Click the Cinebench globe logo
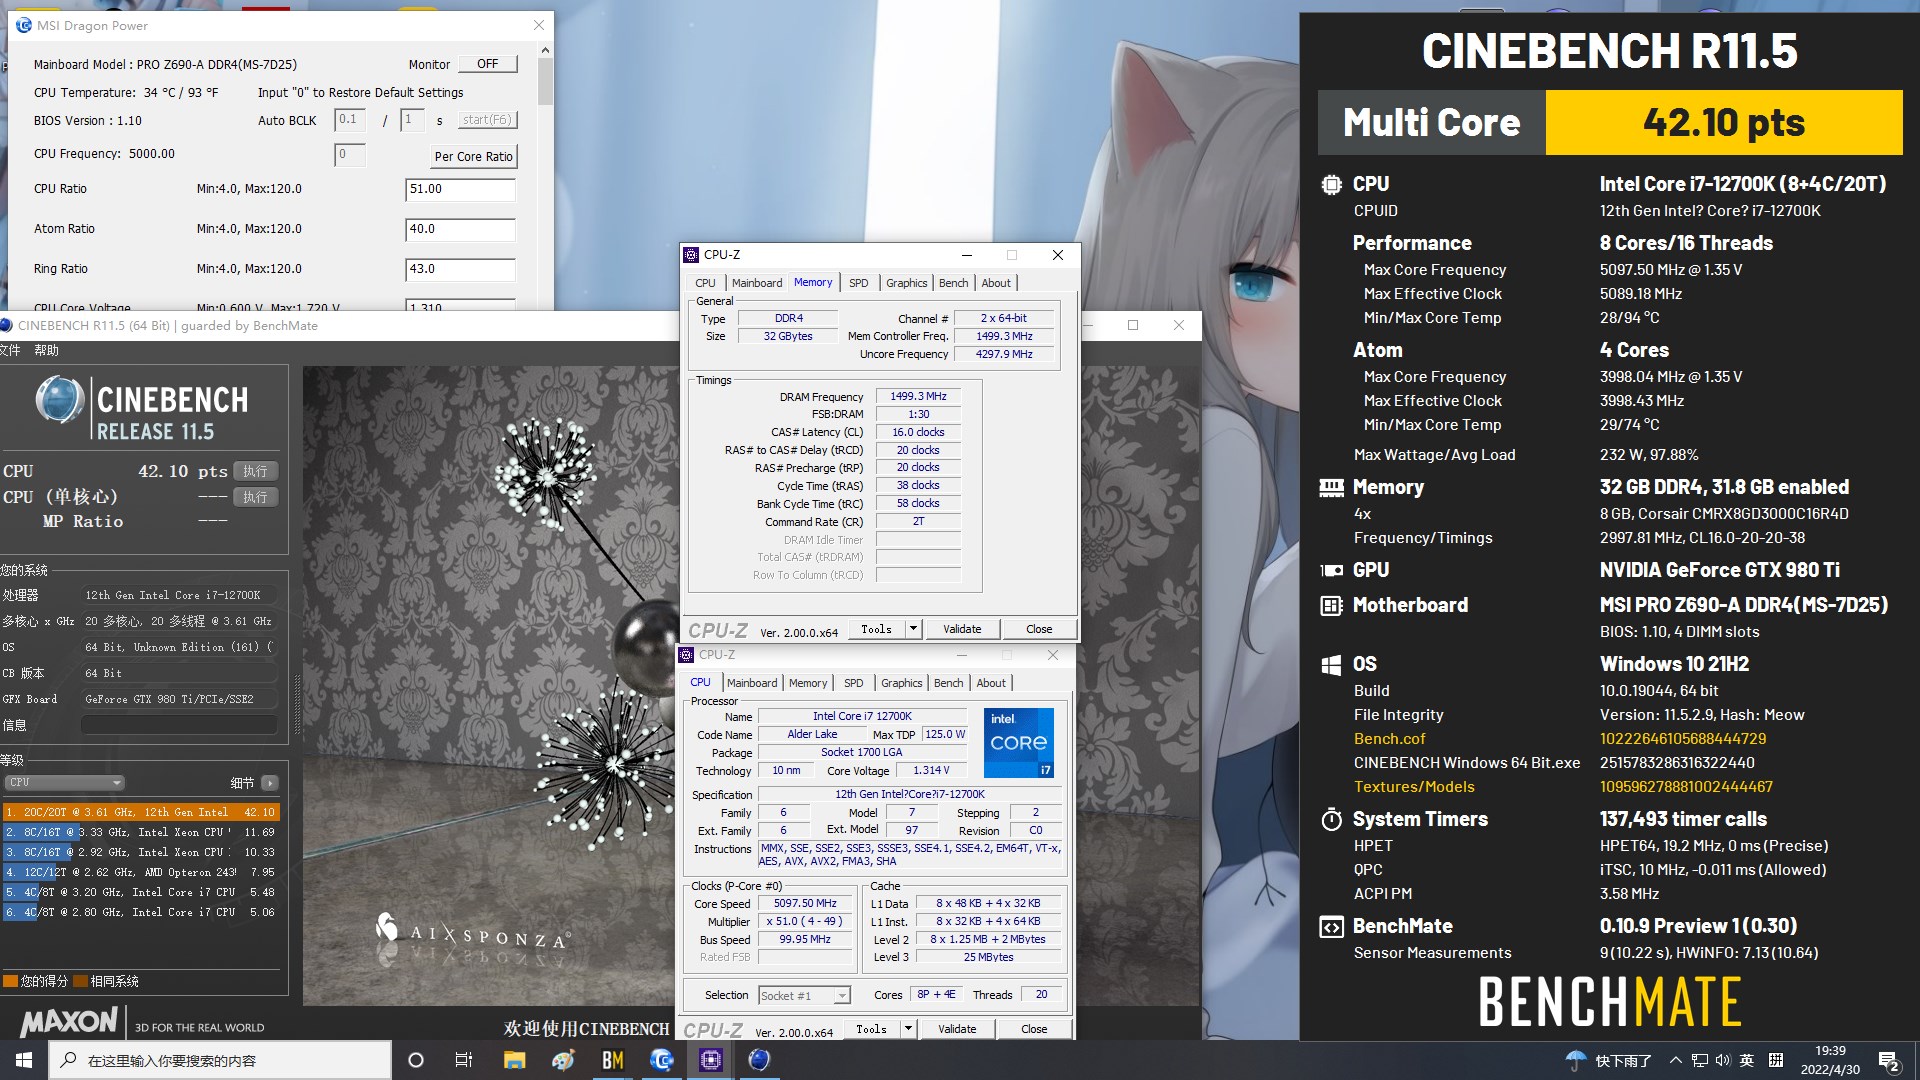Viewport: 1920px width, 1080px height. coord(60,400)
